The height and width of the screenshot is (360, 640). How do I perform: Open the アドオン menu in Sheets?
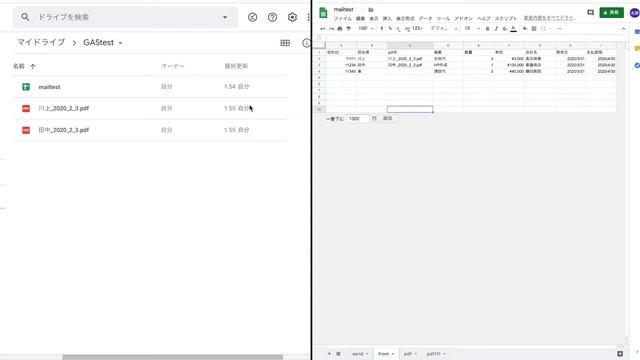[x=464, y=18]
